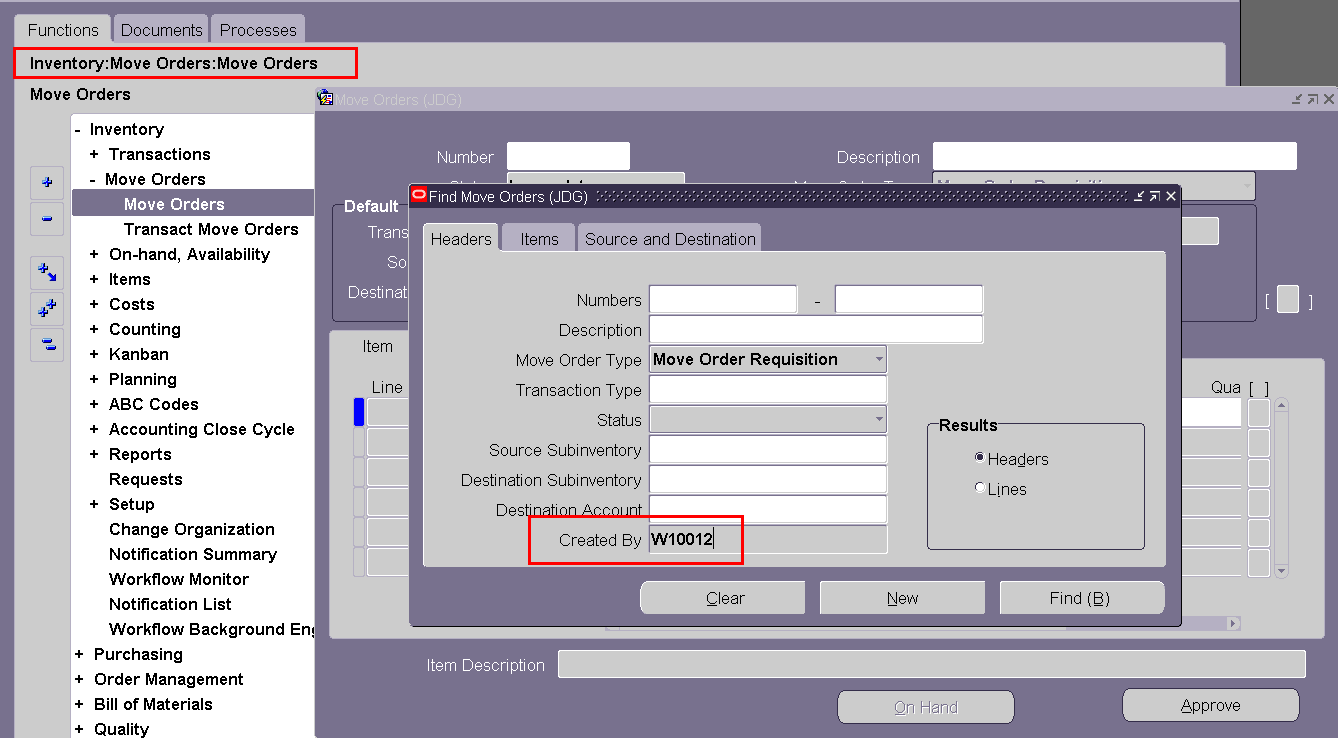Select Transact Move Orders in the navigator tree
Viewport: 1338px width, 738px height.
click(212, 229)
